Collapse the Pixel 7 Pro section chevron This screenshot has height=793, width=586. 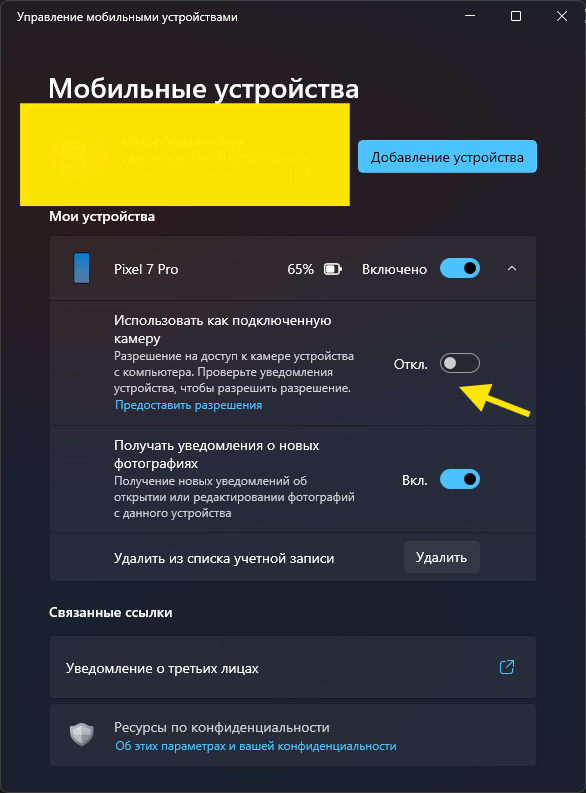click(512, 269)
